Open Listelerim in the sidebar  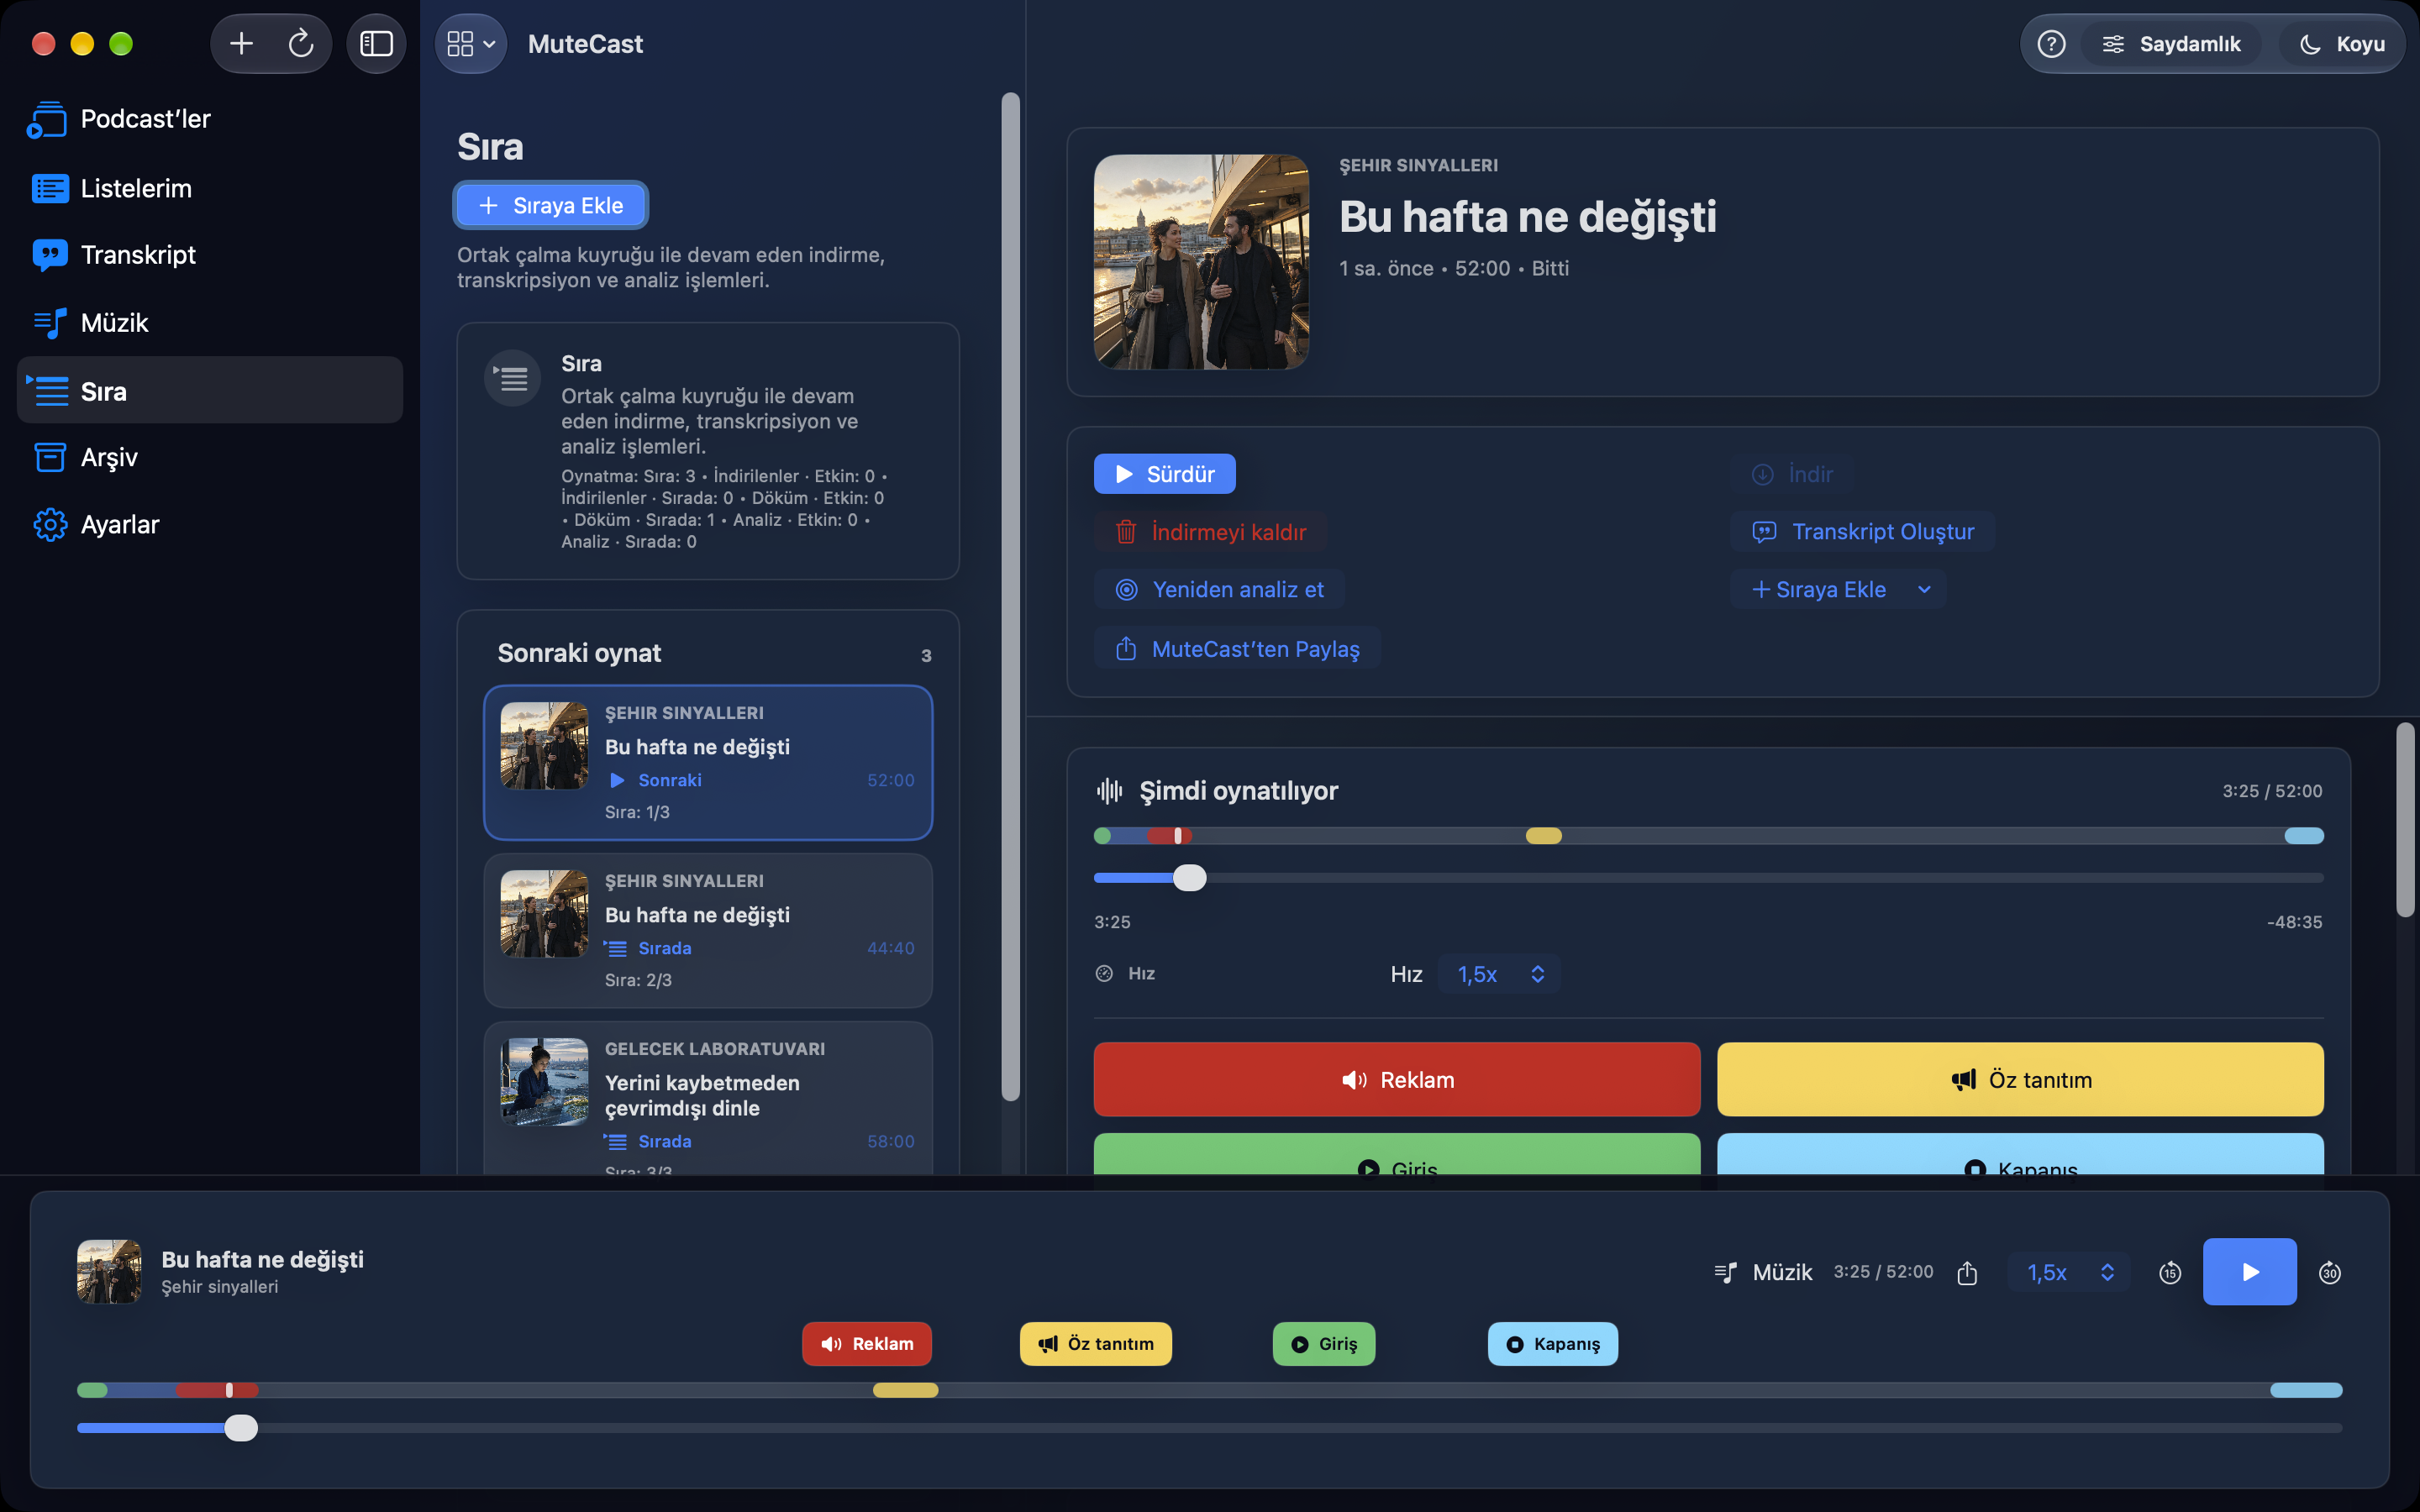point(210,188)
